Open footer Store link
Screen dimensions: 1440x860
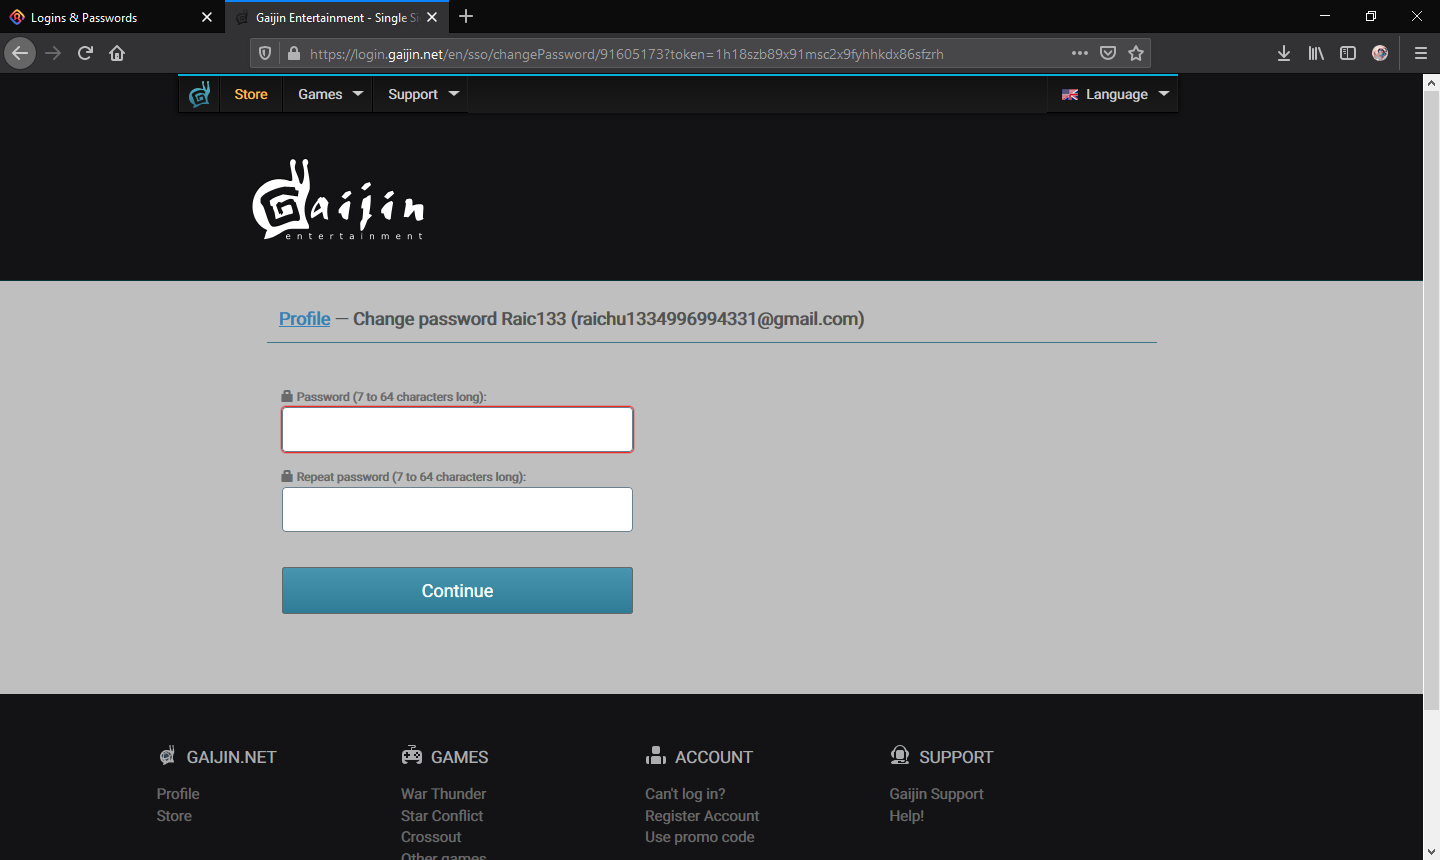pos(174,816)
